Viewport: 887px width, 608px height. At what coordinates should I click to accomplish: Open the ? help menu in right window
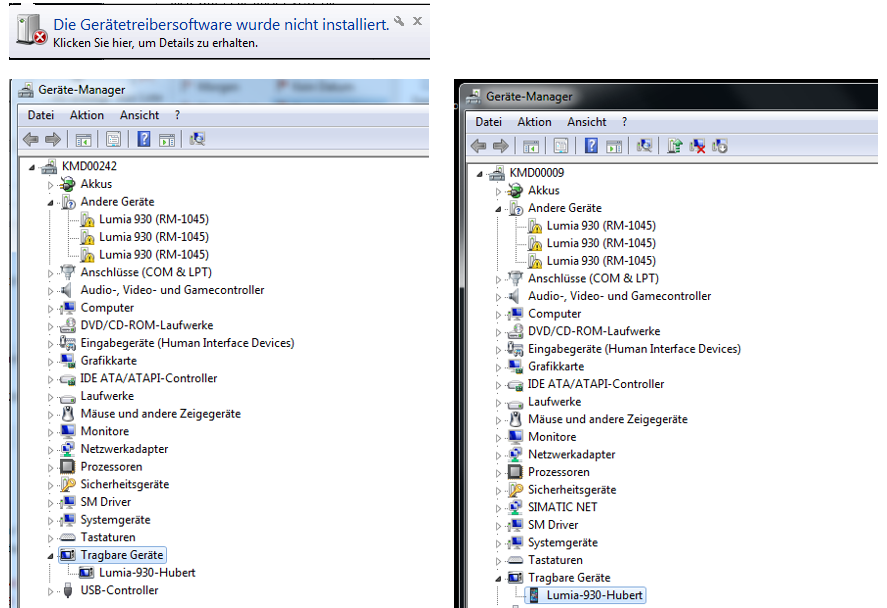click(625, 122)
